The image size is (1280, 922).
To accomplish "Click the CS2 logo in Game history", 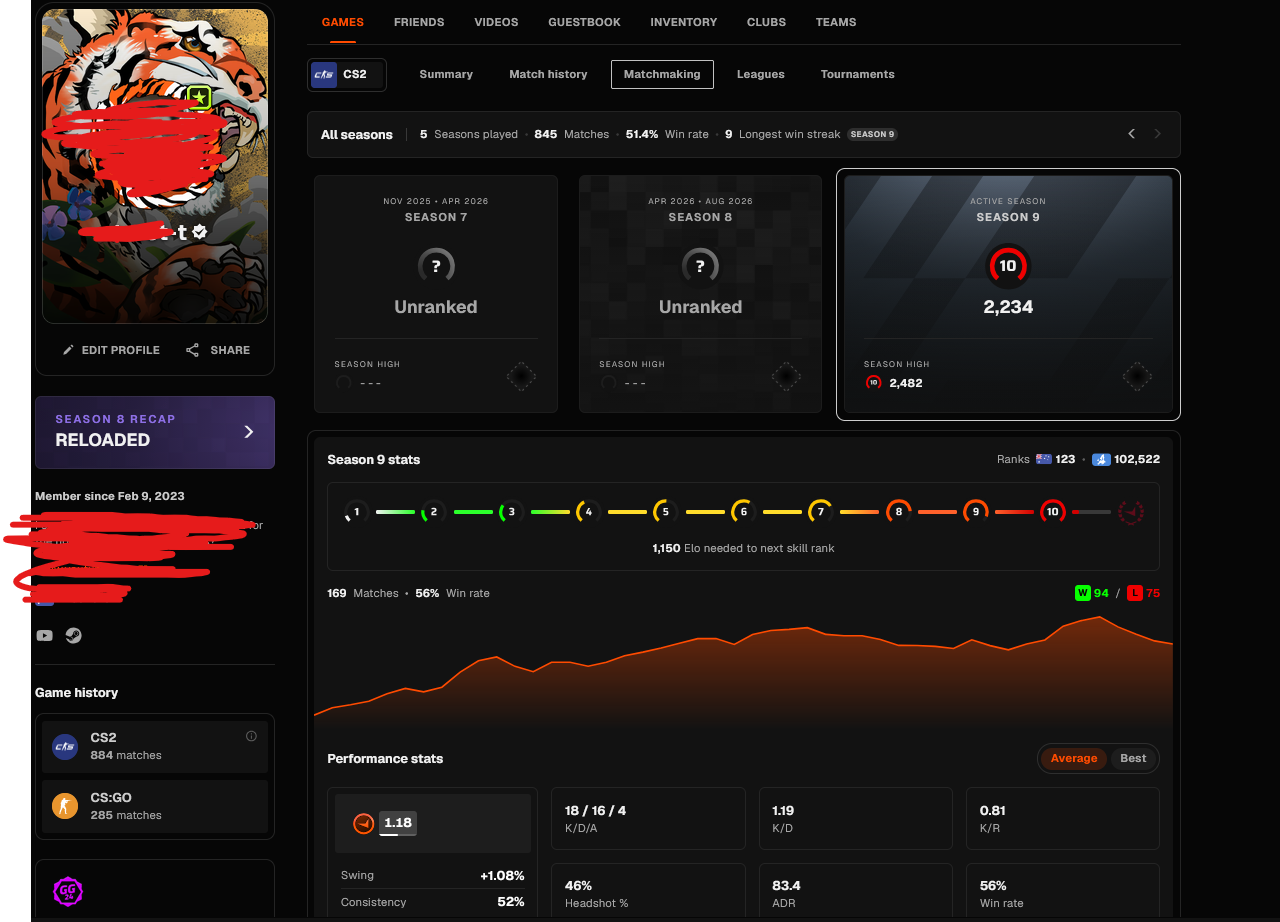I will [x=65, y=746].
